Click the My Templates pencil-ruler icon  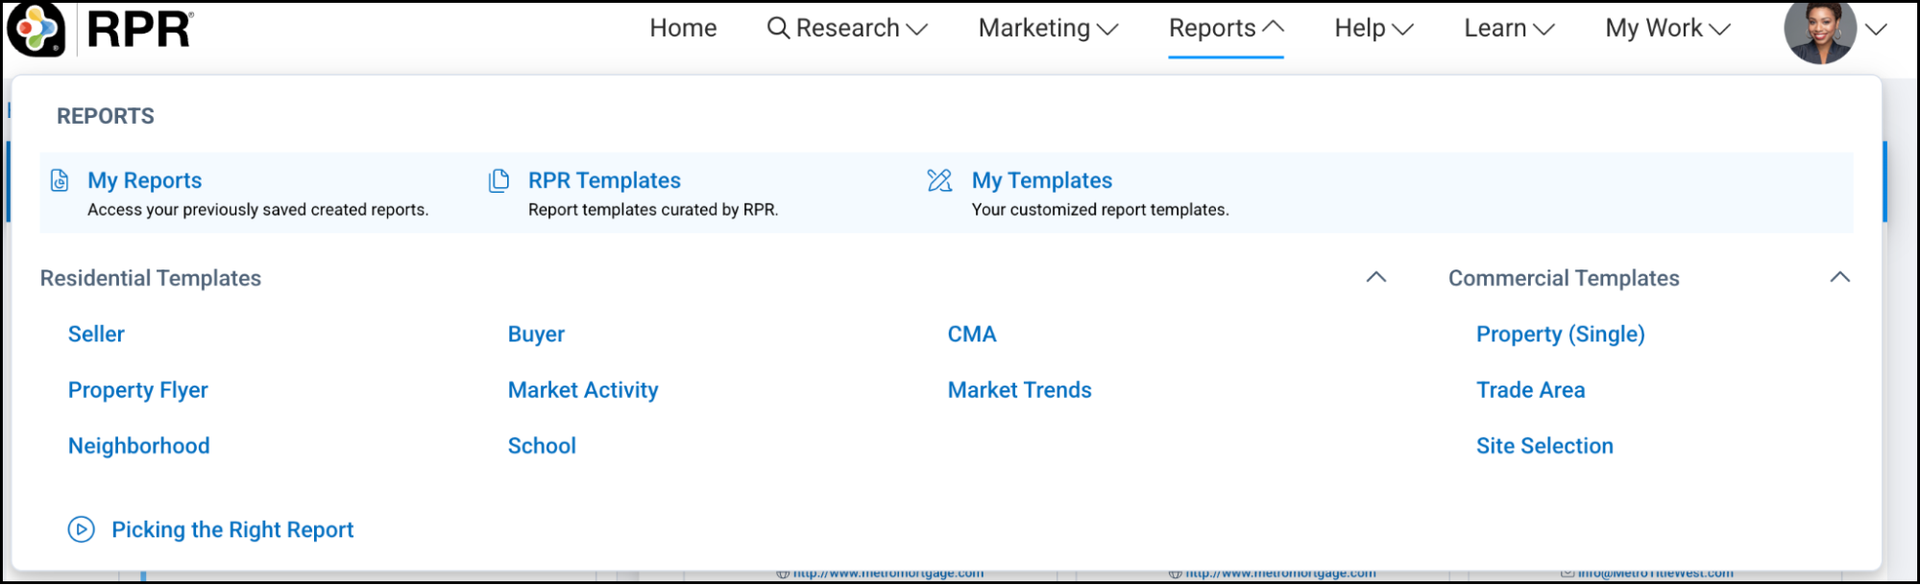[x=939, y=181]
